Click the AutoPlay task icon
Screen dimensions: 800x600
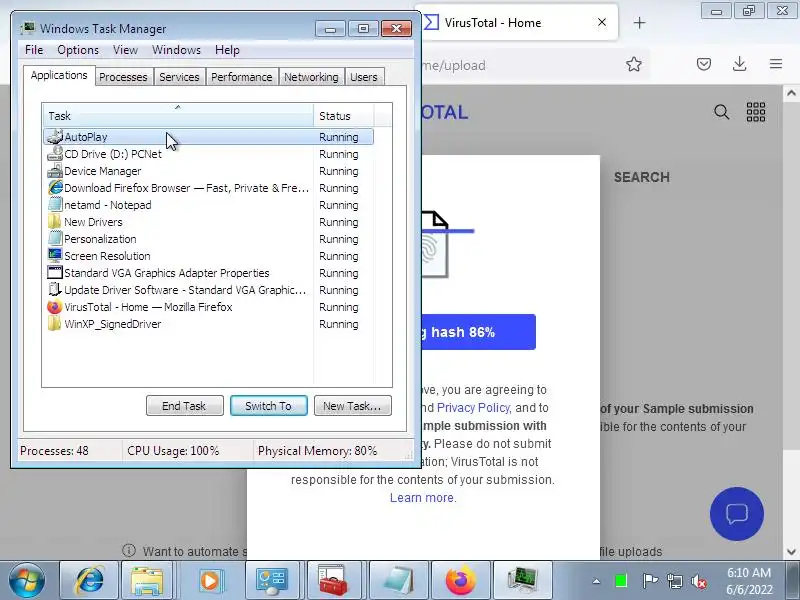point(55,137)
